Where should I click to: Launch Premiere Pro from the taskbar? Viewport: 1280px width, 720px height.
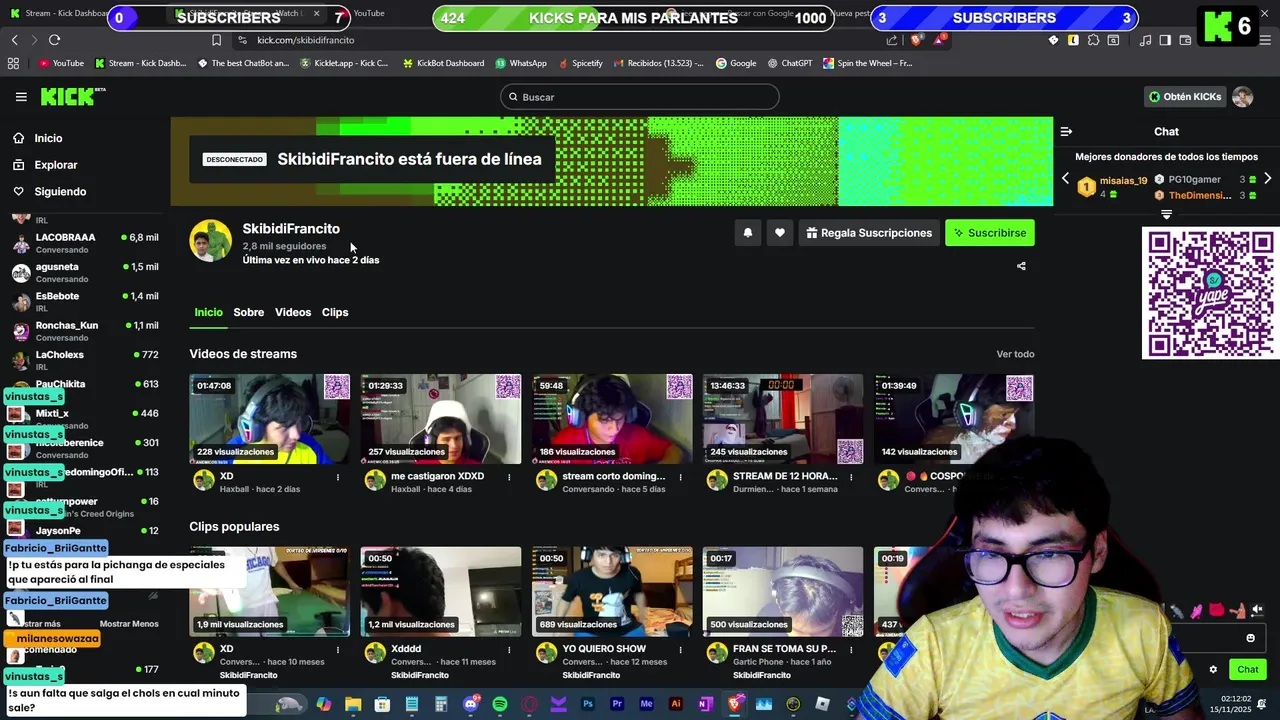617,704
